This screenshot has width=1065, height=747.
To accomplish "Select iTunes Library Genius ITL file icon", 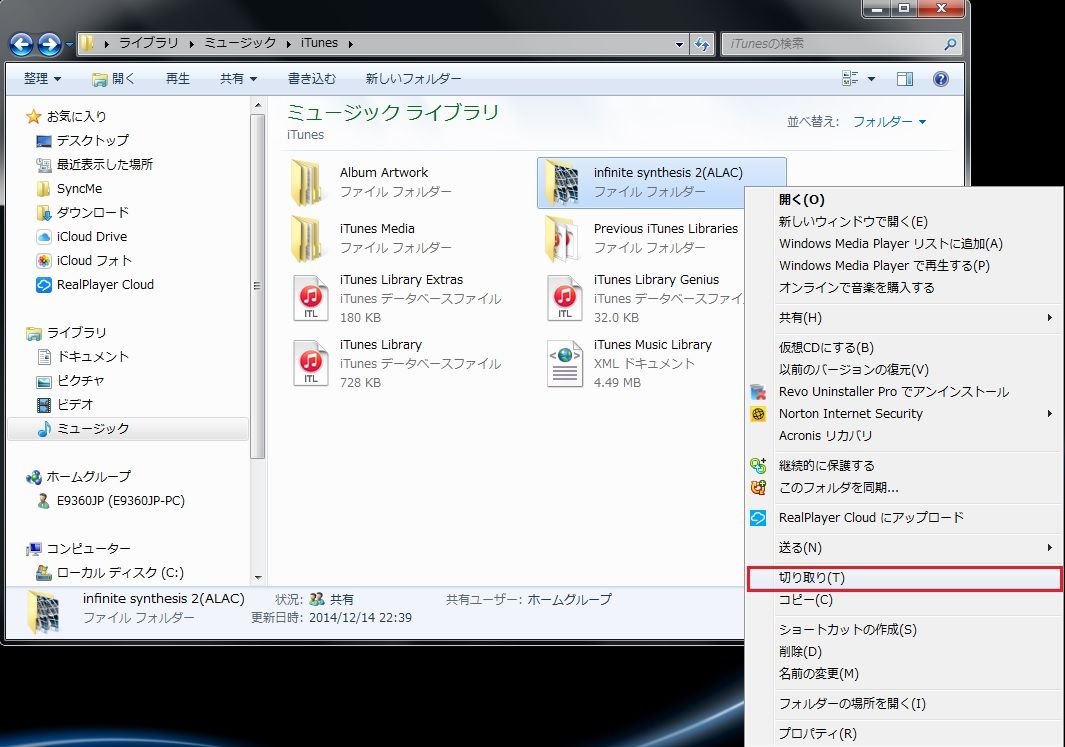I will 565,298.
